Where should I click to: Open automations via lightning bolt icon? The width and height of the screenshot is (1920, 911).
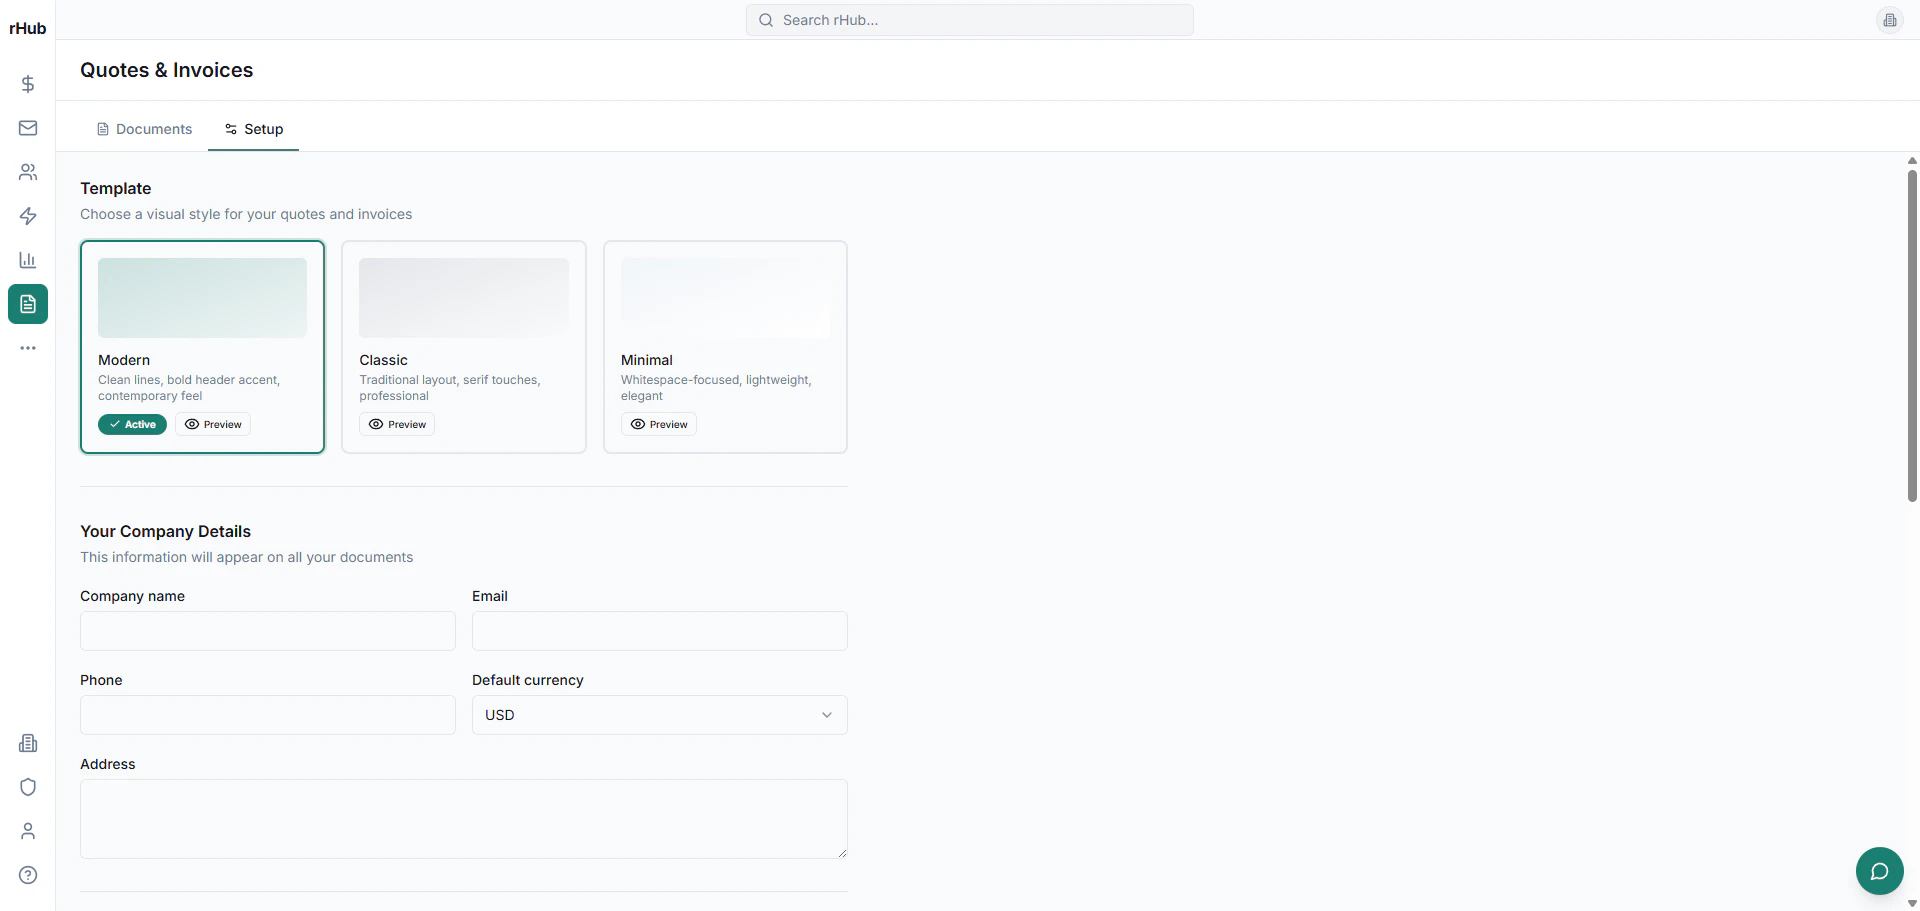(x=27, y=216)
